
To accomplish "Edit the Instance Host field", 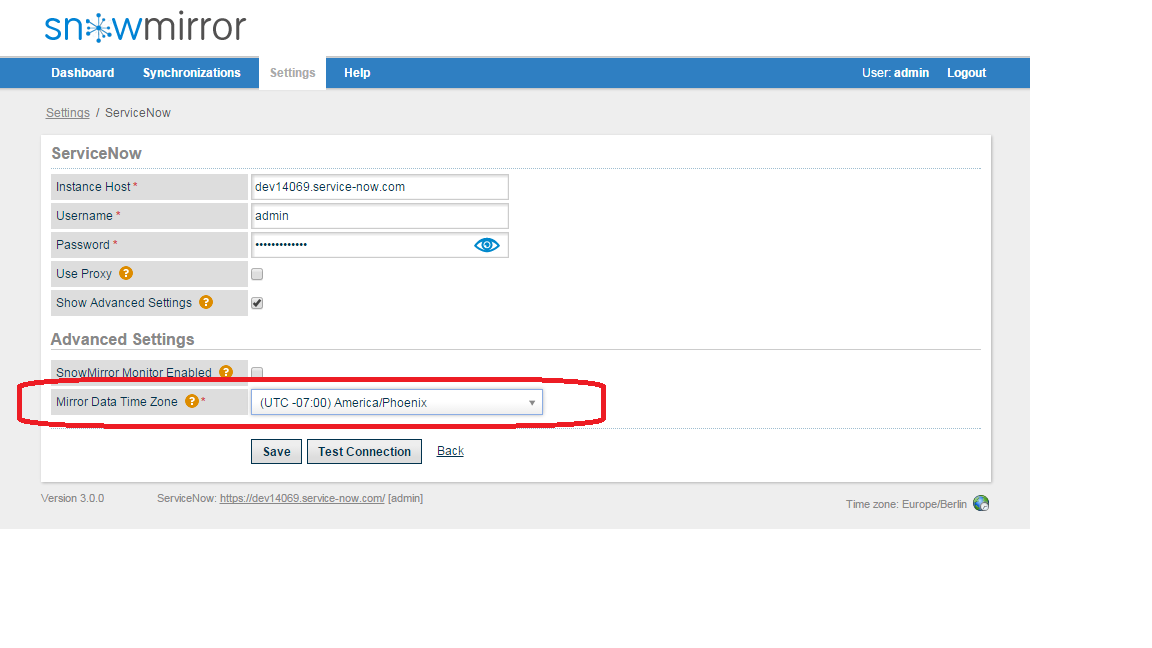I will [x=379, y=187].
